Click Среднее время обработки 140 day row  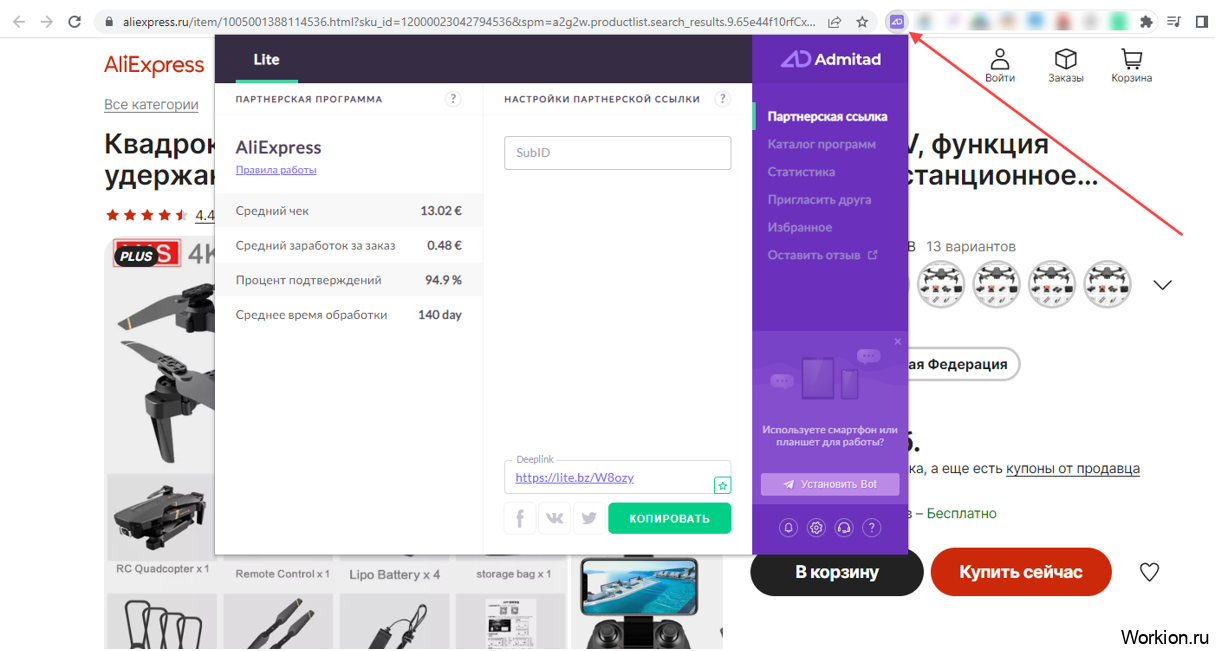click(349, 315)
